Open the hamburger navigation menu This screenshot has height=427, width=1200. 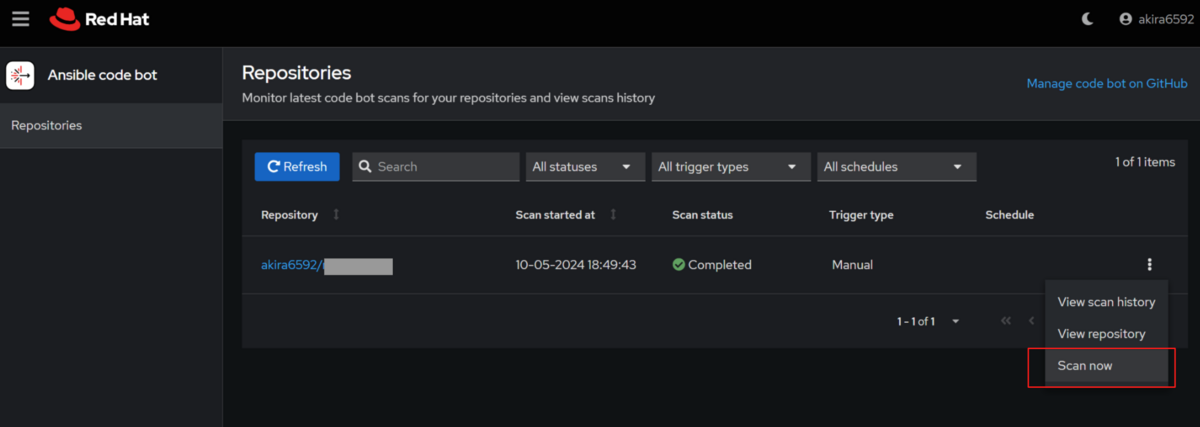21,19
